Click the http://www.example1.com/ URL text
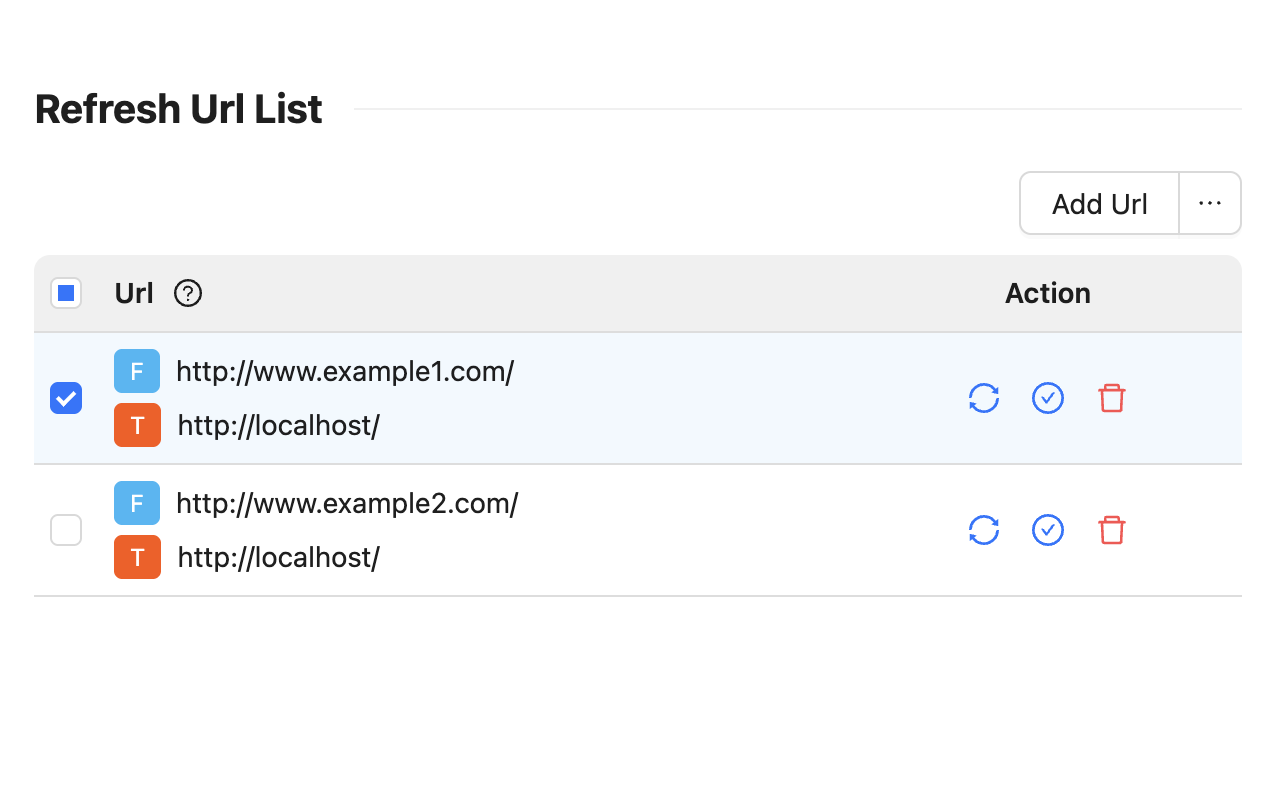The image size is (1280, 800). coord(345,372)
